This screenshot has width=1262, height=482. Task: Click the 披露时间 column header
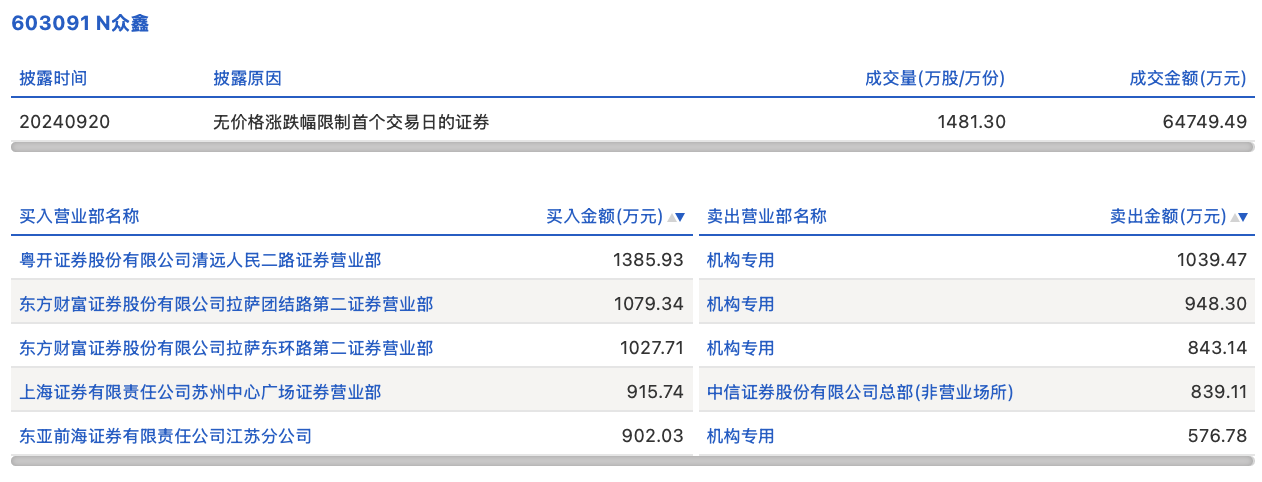[54, 78]
